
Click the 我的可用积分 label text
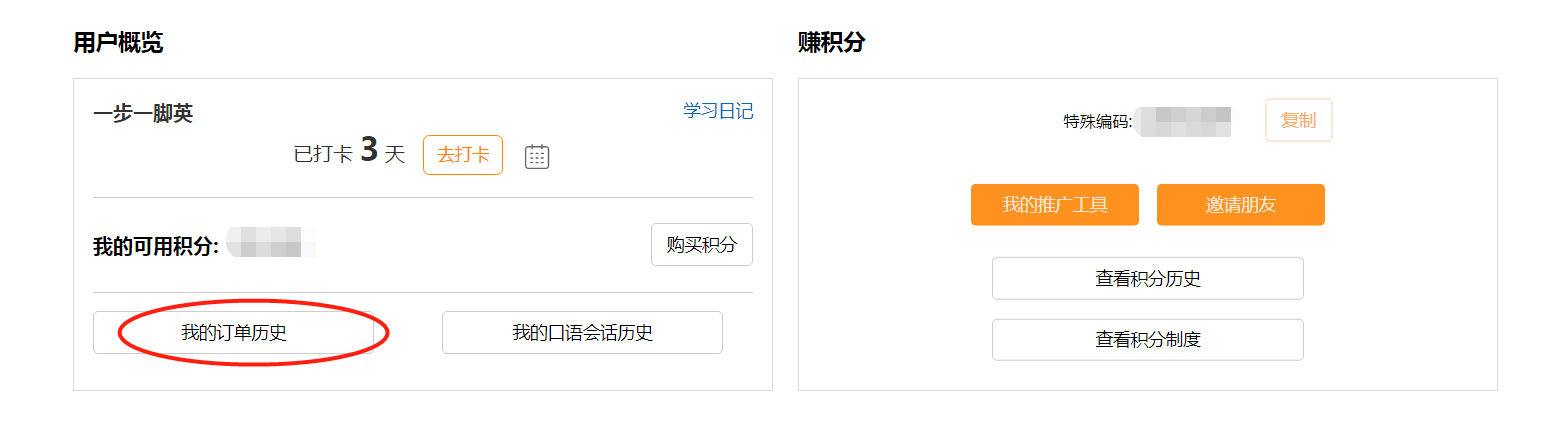click(x=156, y=246)
